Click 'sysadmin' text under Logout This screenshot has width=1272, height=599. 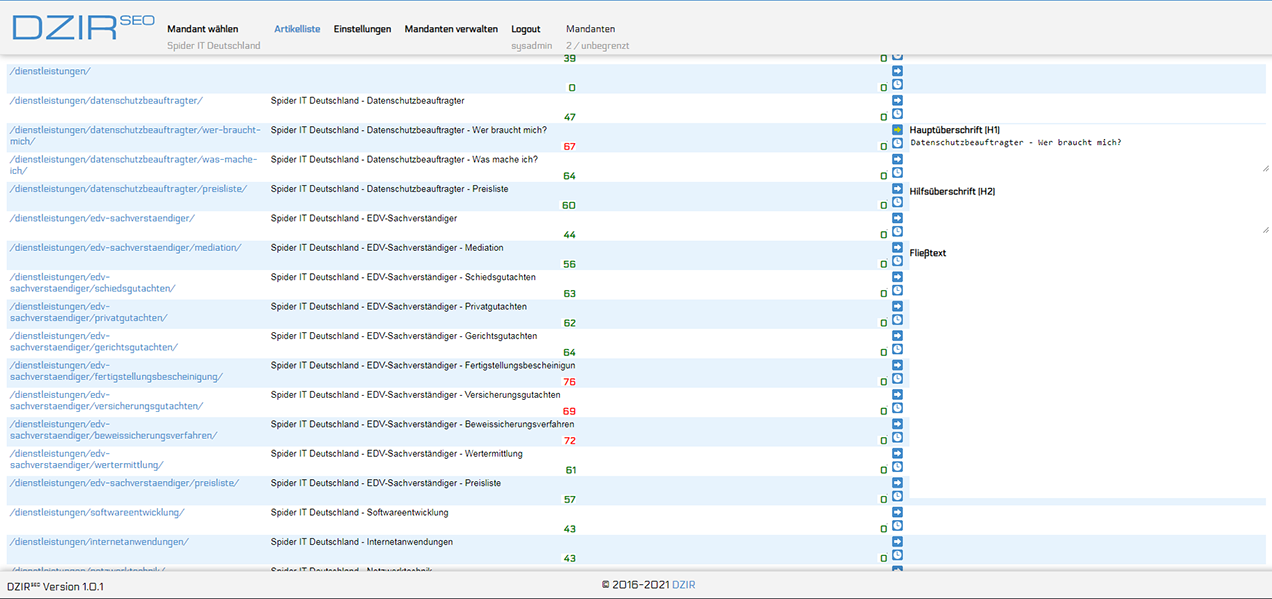tap(531, 45)
